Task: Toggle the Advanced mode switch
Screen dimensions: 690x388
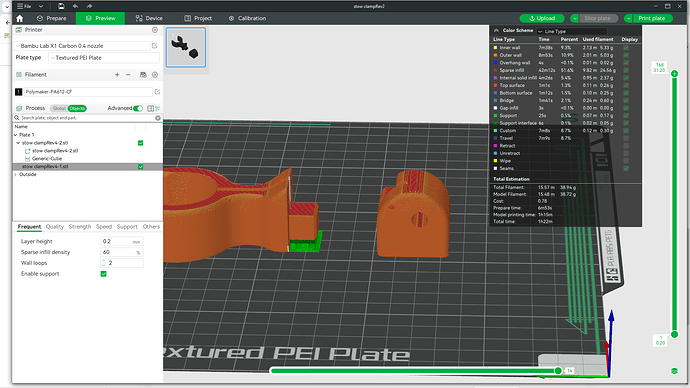Action: 138,108
